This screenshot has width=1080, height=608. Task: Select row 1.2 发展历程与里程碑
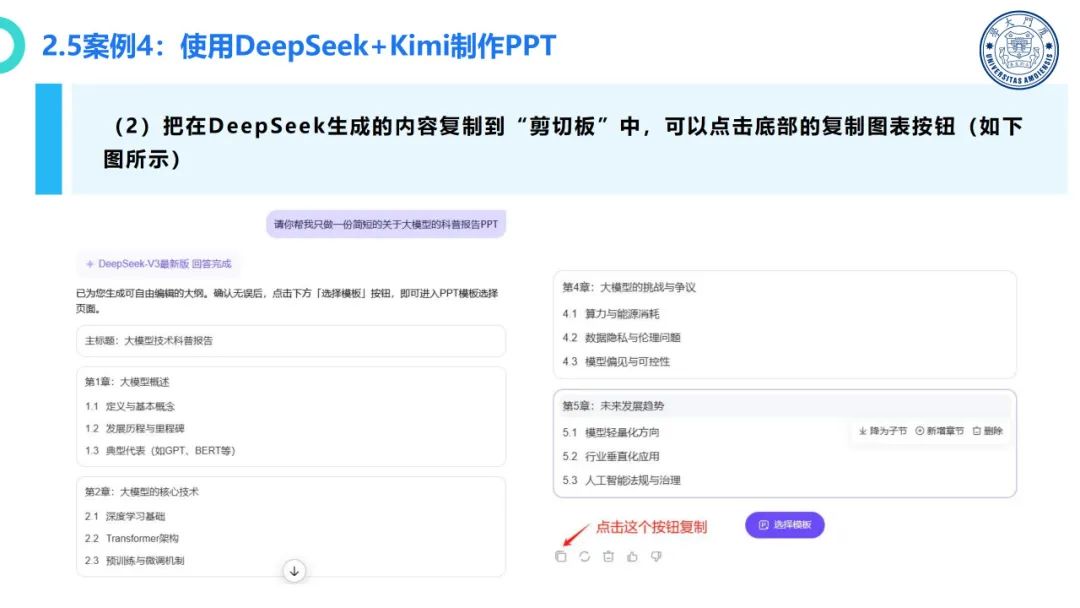coord(134,428)
